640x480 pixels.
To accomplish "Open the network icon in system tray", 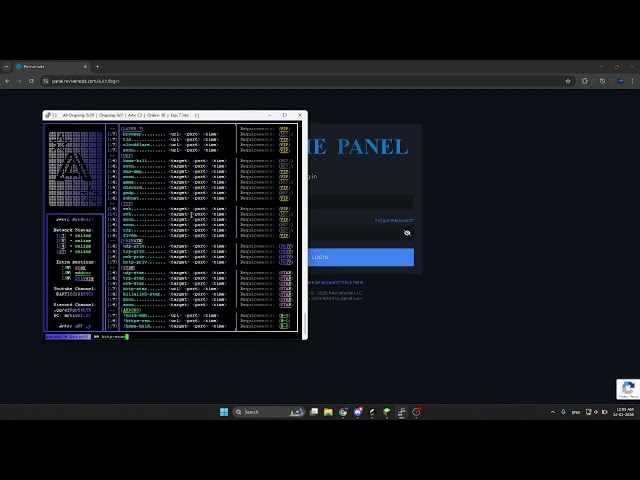I will pyautogui.click(x=589, y=412).
